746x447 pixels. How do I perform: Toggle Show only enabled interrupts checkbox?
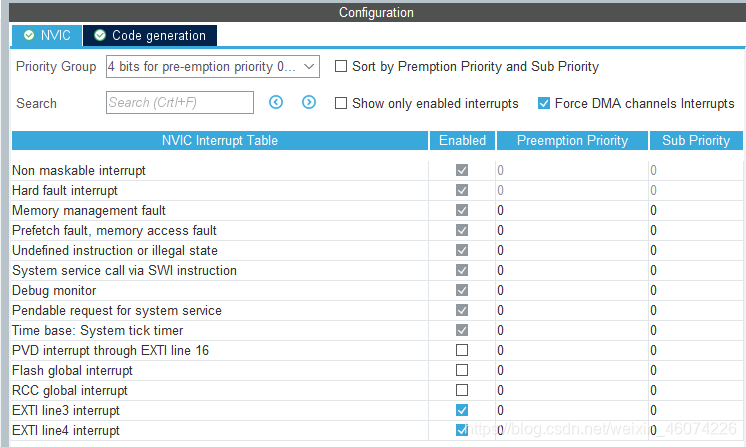pyautogui.click(x=341, y=103)
